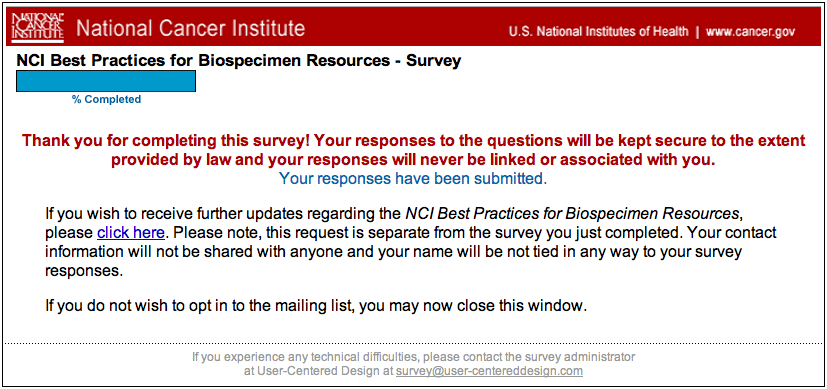The image size is (827, 389).
Task: Click the '% Completed' label
Action: coord(107,100)
